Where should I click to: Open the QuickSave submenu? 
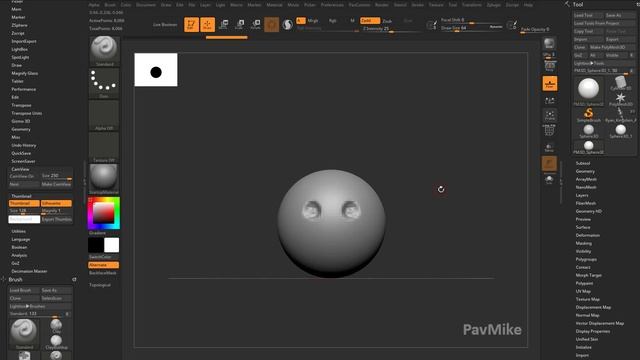21,153
